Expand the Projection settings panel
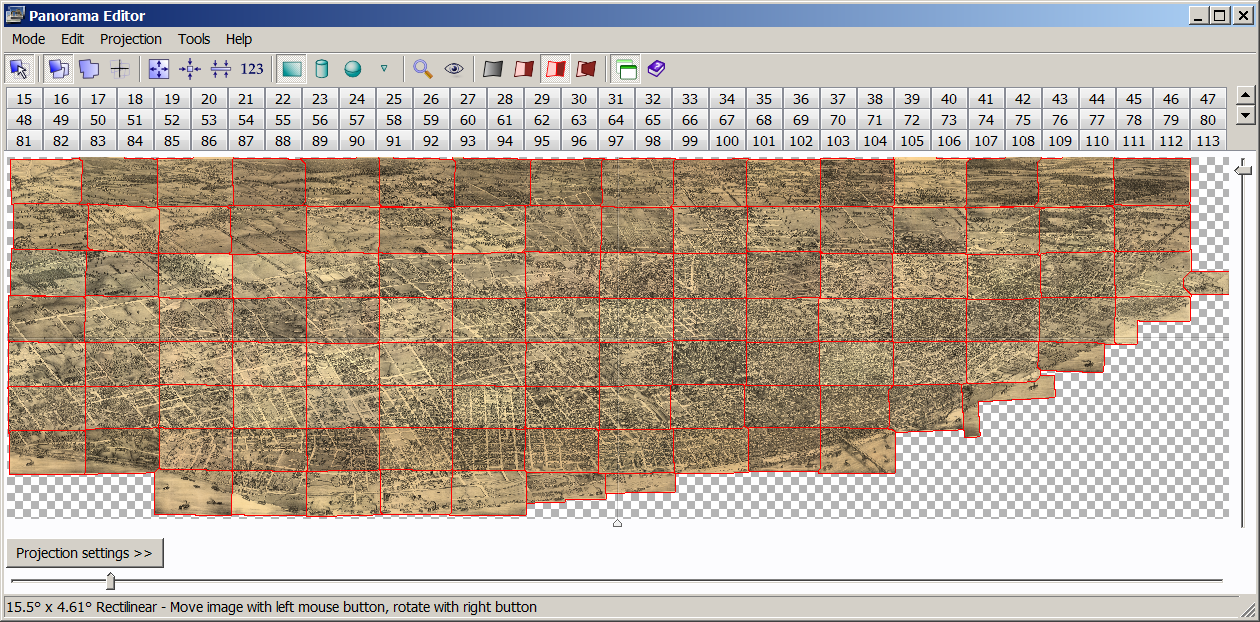The width and height of the screenshot is (1260, 622). tap(84, 553)
